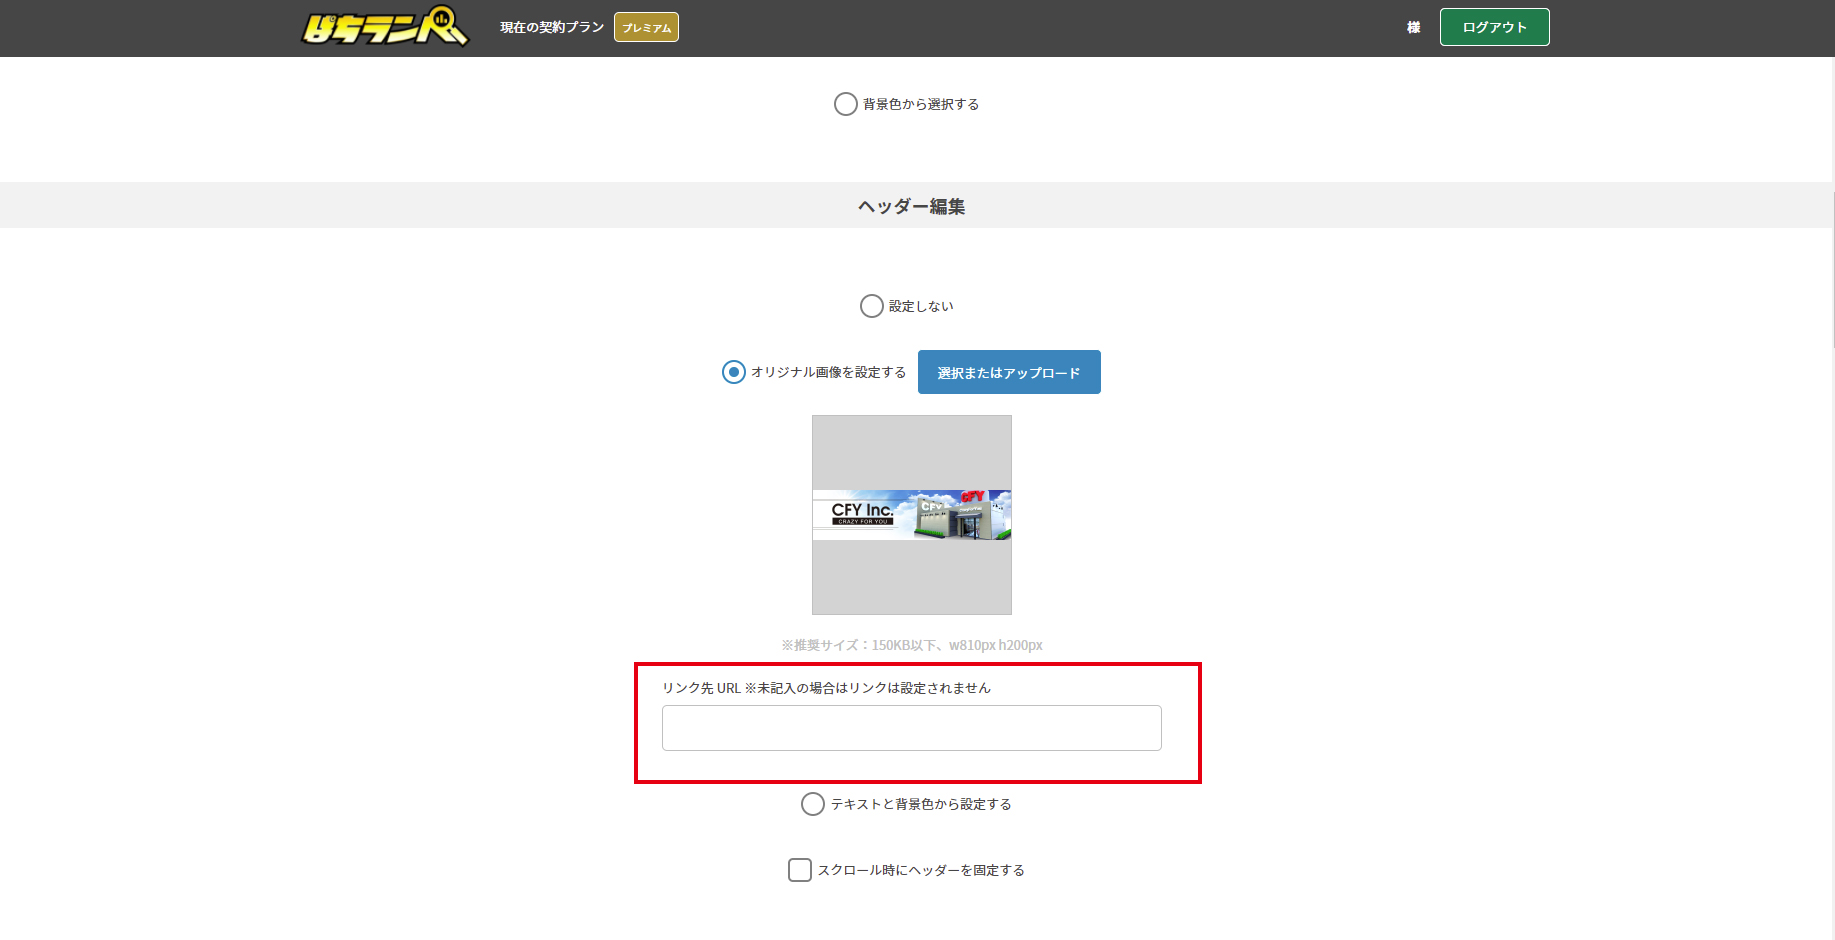This screenshot has width=1835, height=940.
Task: Select 背景色から選択する radio option
Action: pos(845,103)
